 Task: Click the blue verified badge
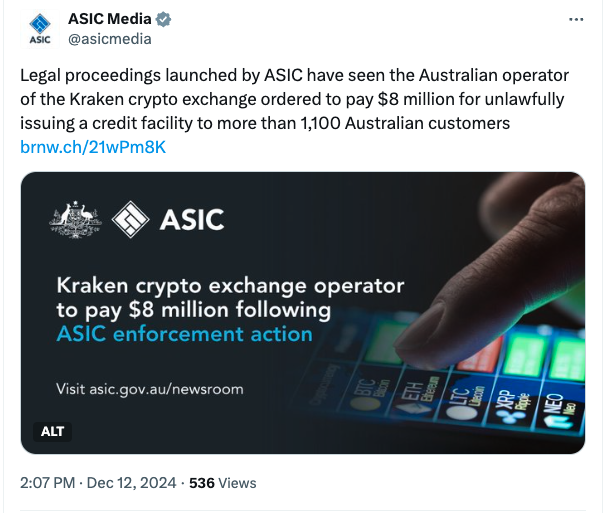pyautogui.click(x=163, y=20)
